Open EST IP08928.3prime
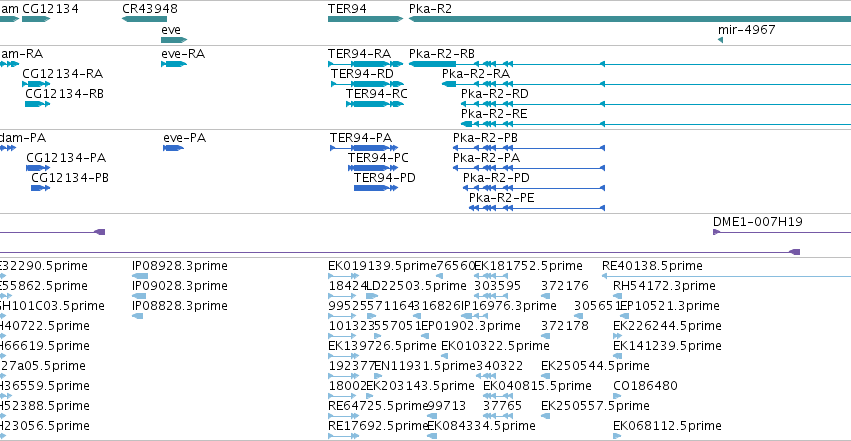 click(x=140, y=276)
